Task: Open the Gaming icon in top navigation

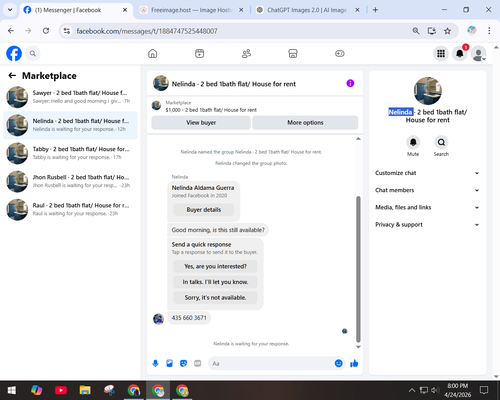Action: point(340,53)
